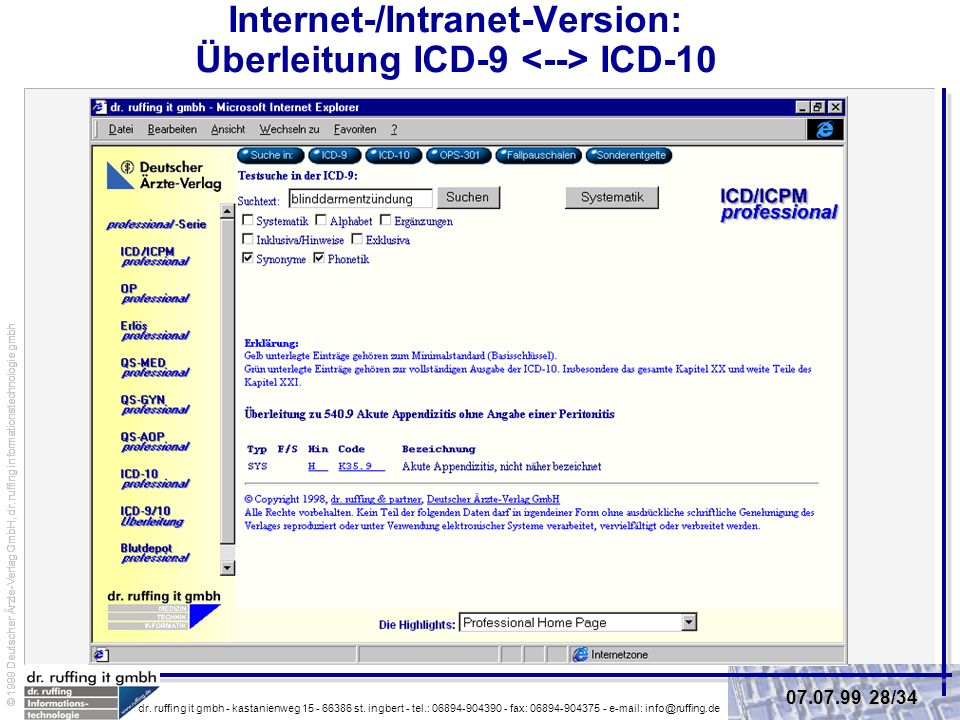Open the Favoriten menu
Viewport: 960px width, 720px height.
(x=355, y=129)
